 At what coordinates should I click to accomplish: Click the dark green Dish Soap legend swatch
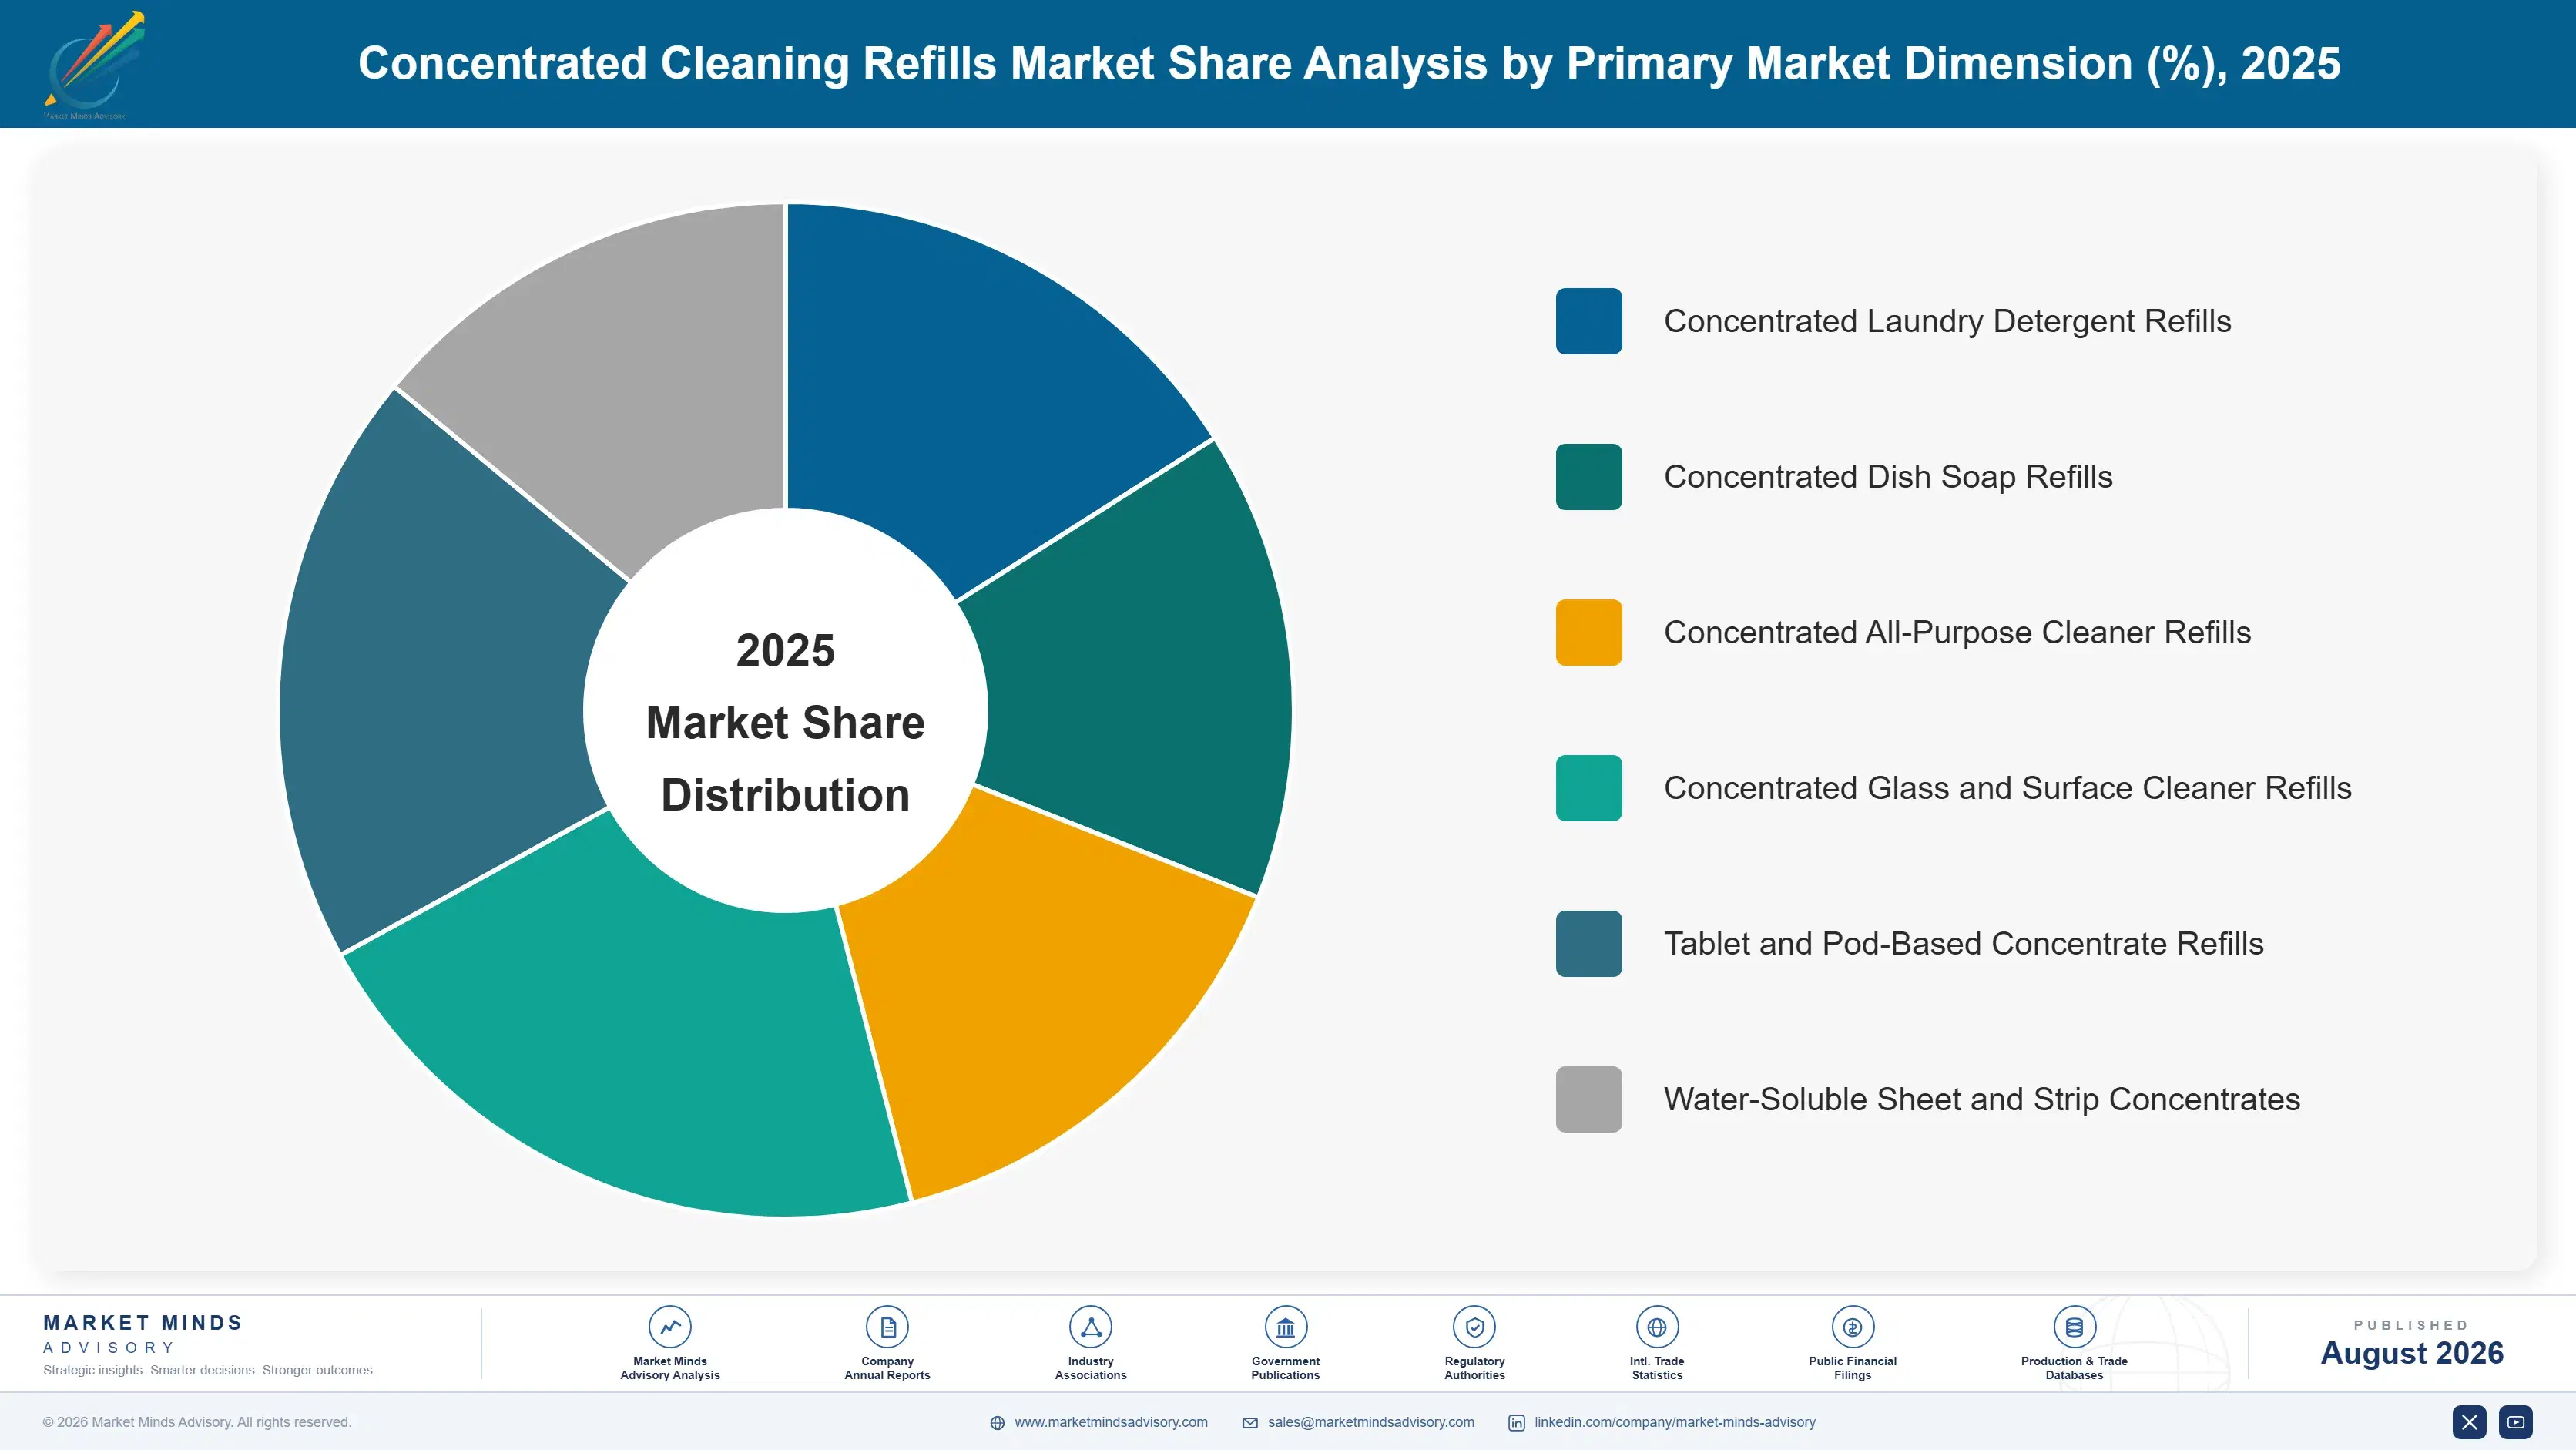[x=1589, y=477]
